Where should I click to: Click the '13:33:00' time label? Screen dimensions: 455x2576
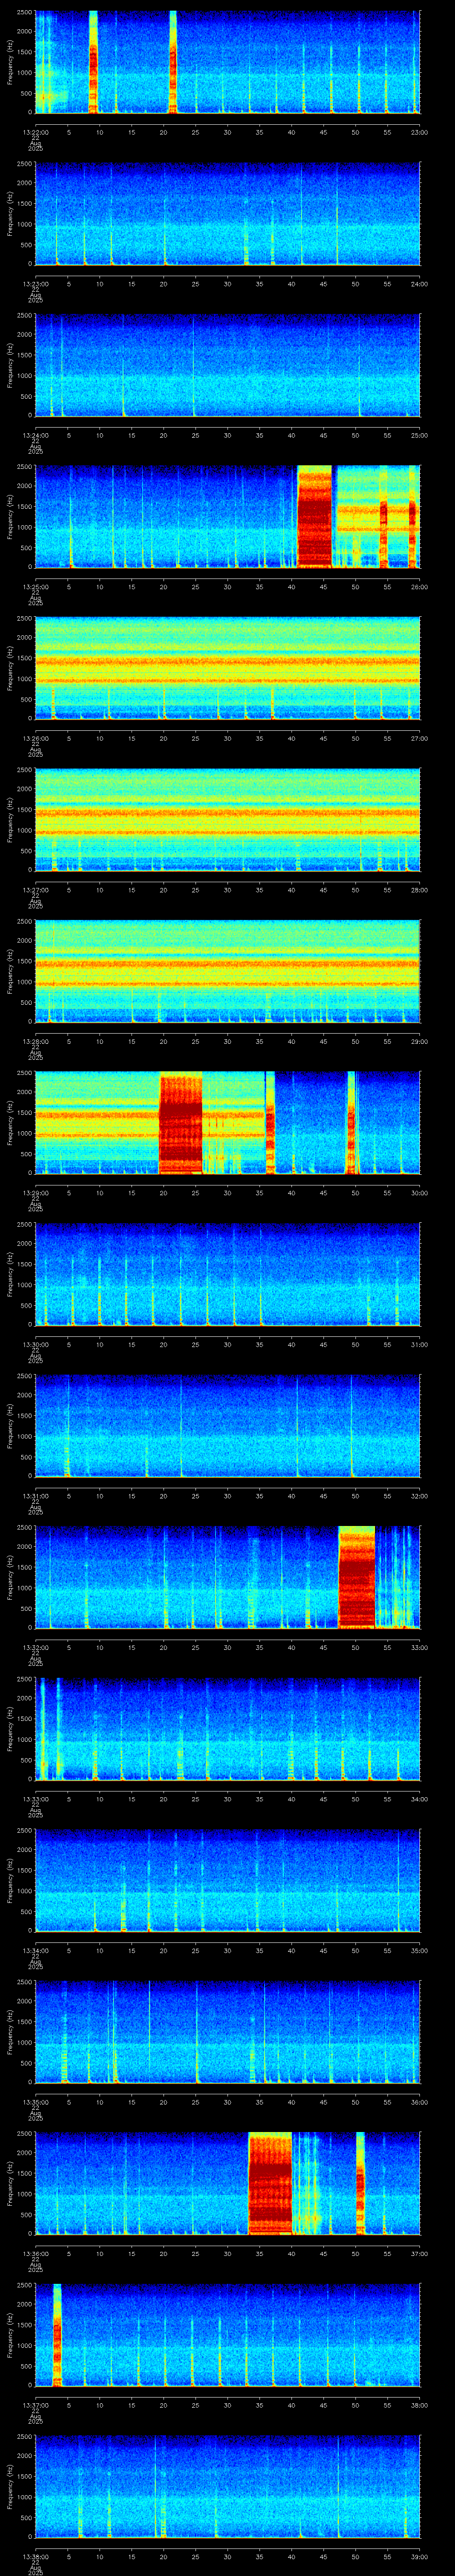[x=36, y=1798]
